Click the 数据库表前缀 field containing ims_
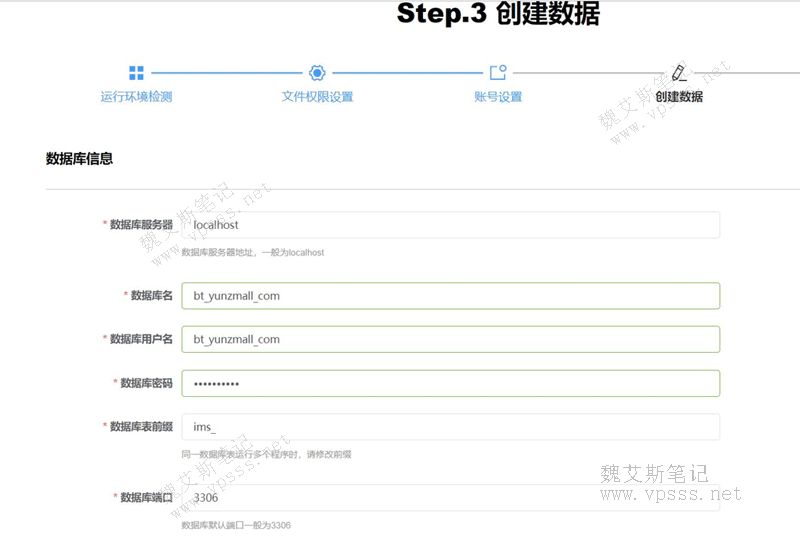The image size is (800, 541). (450, 427)
